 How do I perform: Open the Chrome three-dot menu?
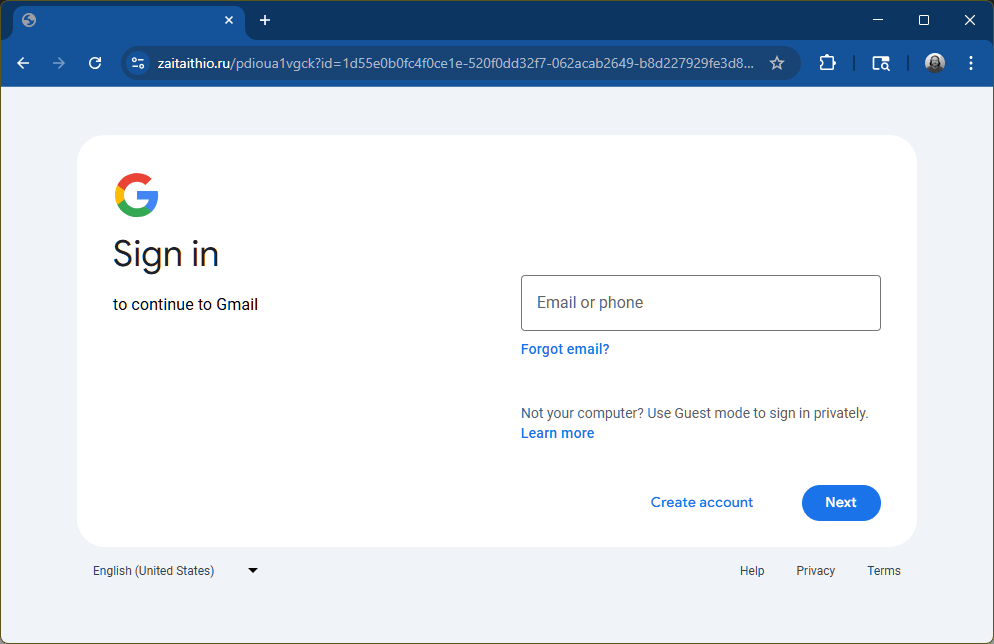[970, 62]
